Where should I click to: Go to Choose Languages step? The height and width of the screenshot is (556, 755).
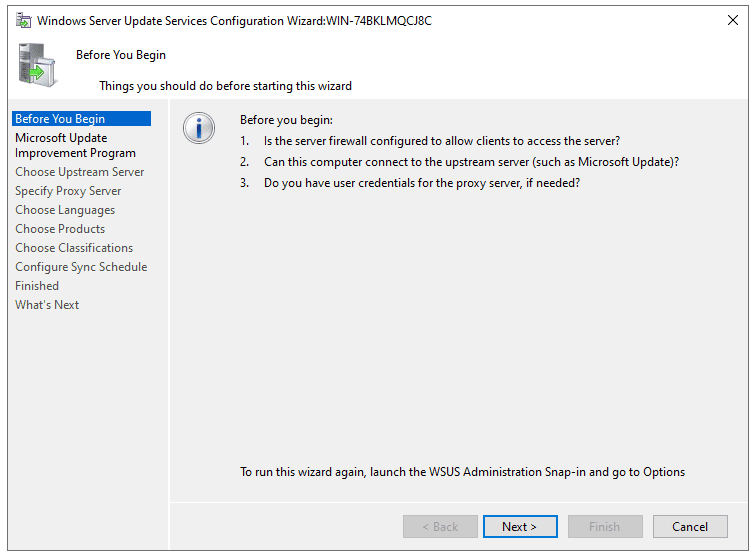[65, 210]
